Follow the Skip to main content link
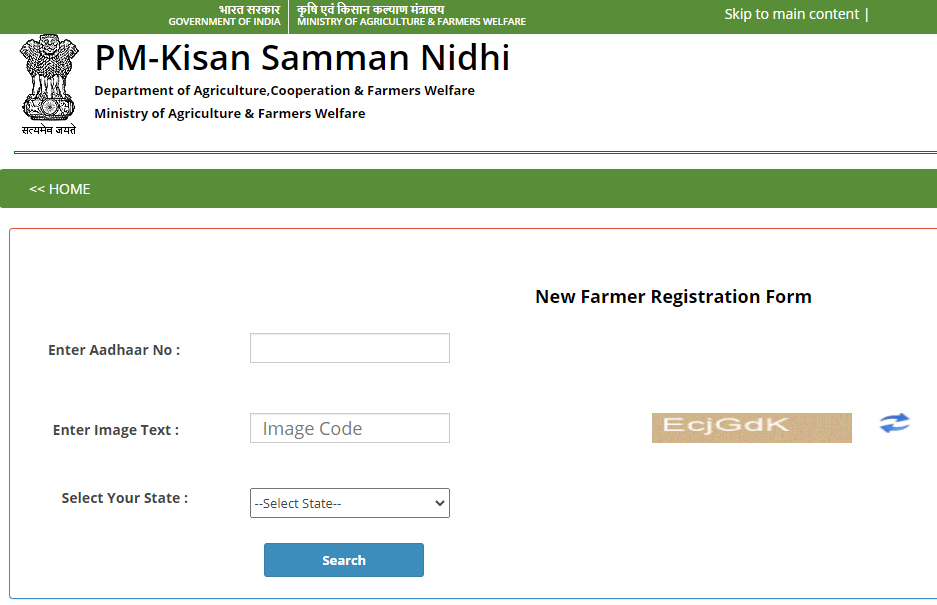937x605 pixels. coord(792,14)
